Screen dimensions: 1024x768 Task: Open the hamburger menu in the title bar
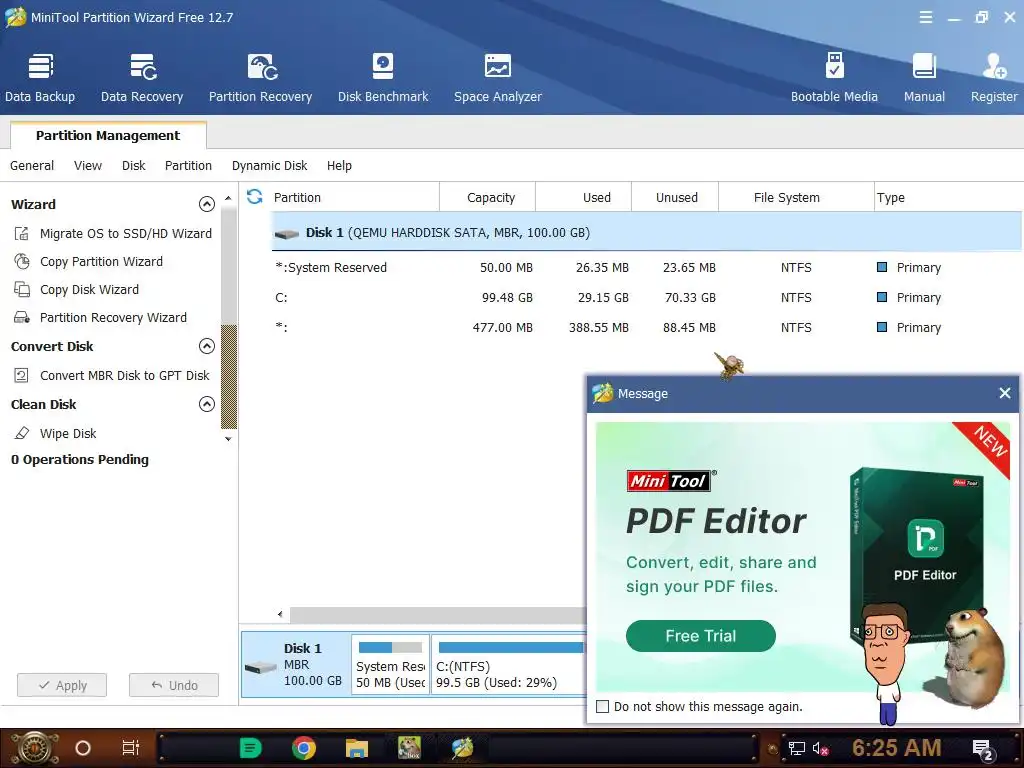pos(925,18)
